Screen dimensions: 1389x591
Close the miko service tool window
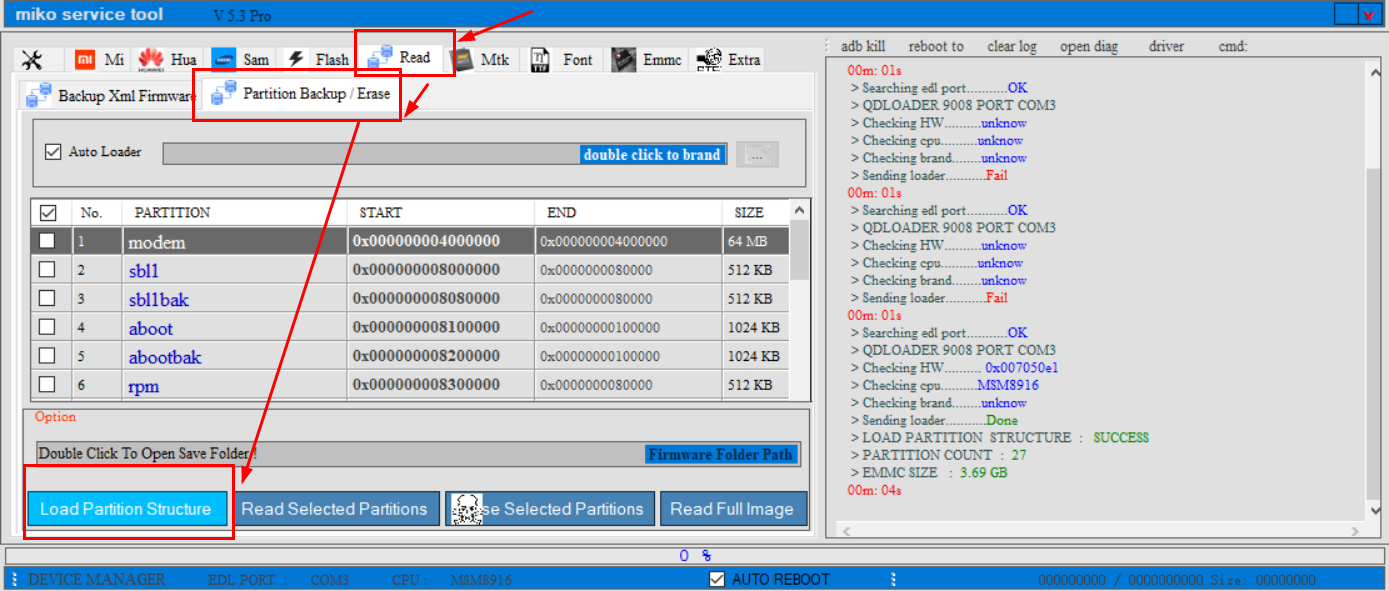pyautogui.click(x=1368, y=14)
